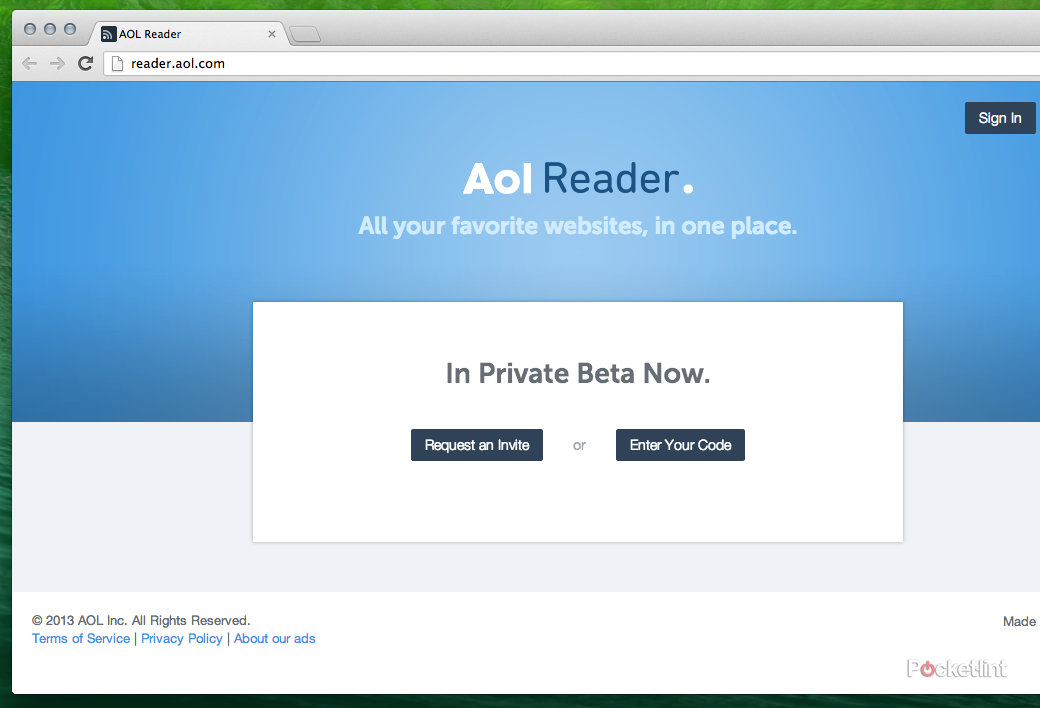Close the AOL Reader tab

pyautogui.click(x=271, y=33)
